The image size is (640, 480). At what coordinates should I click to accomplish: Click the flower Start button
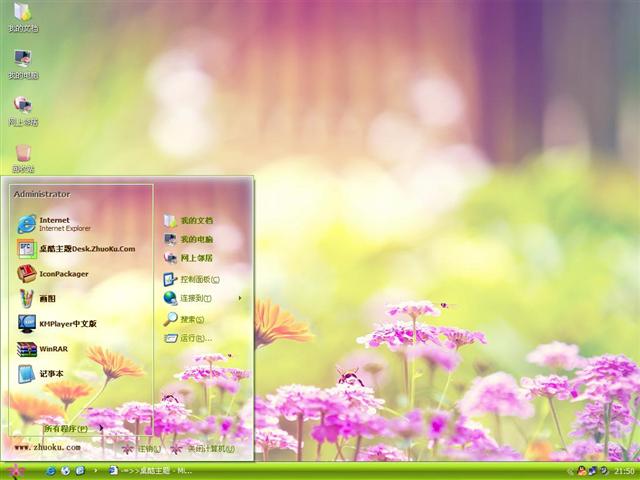tap(15, 471)
